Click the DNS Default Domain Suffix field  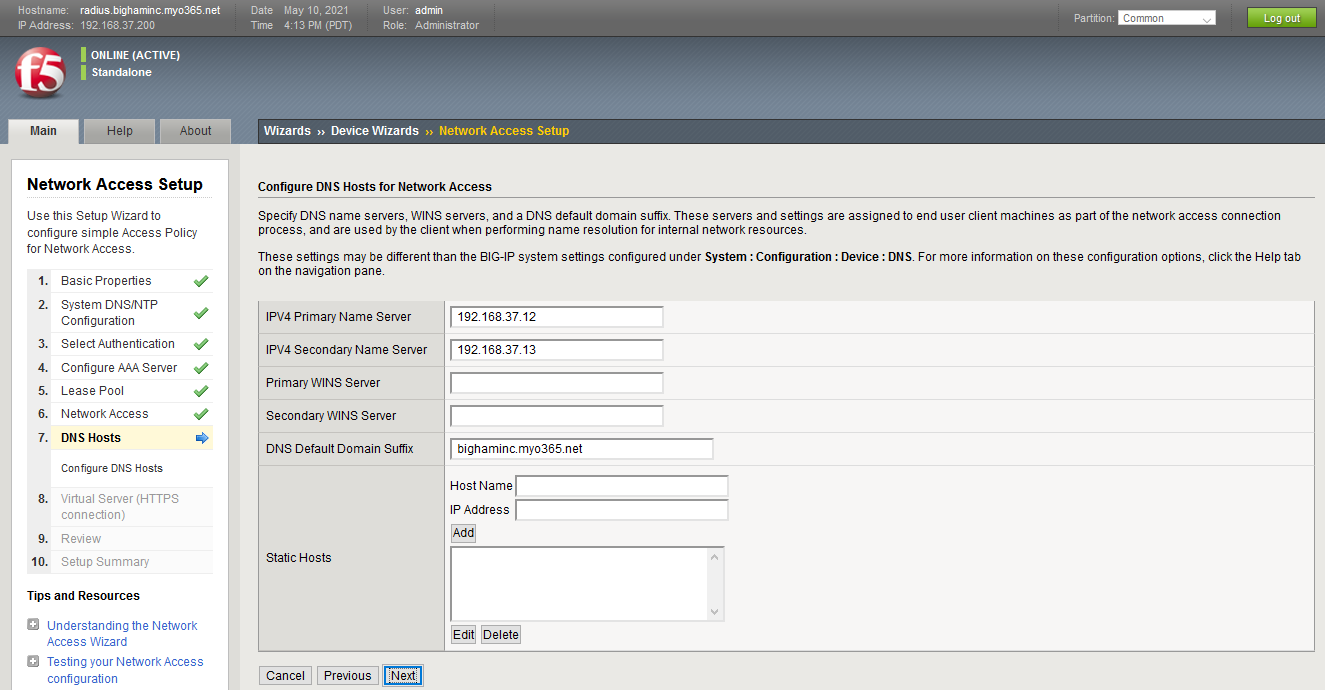click(581, 448)
